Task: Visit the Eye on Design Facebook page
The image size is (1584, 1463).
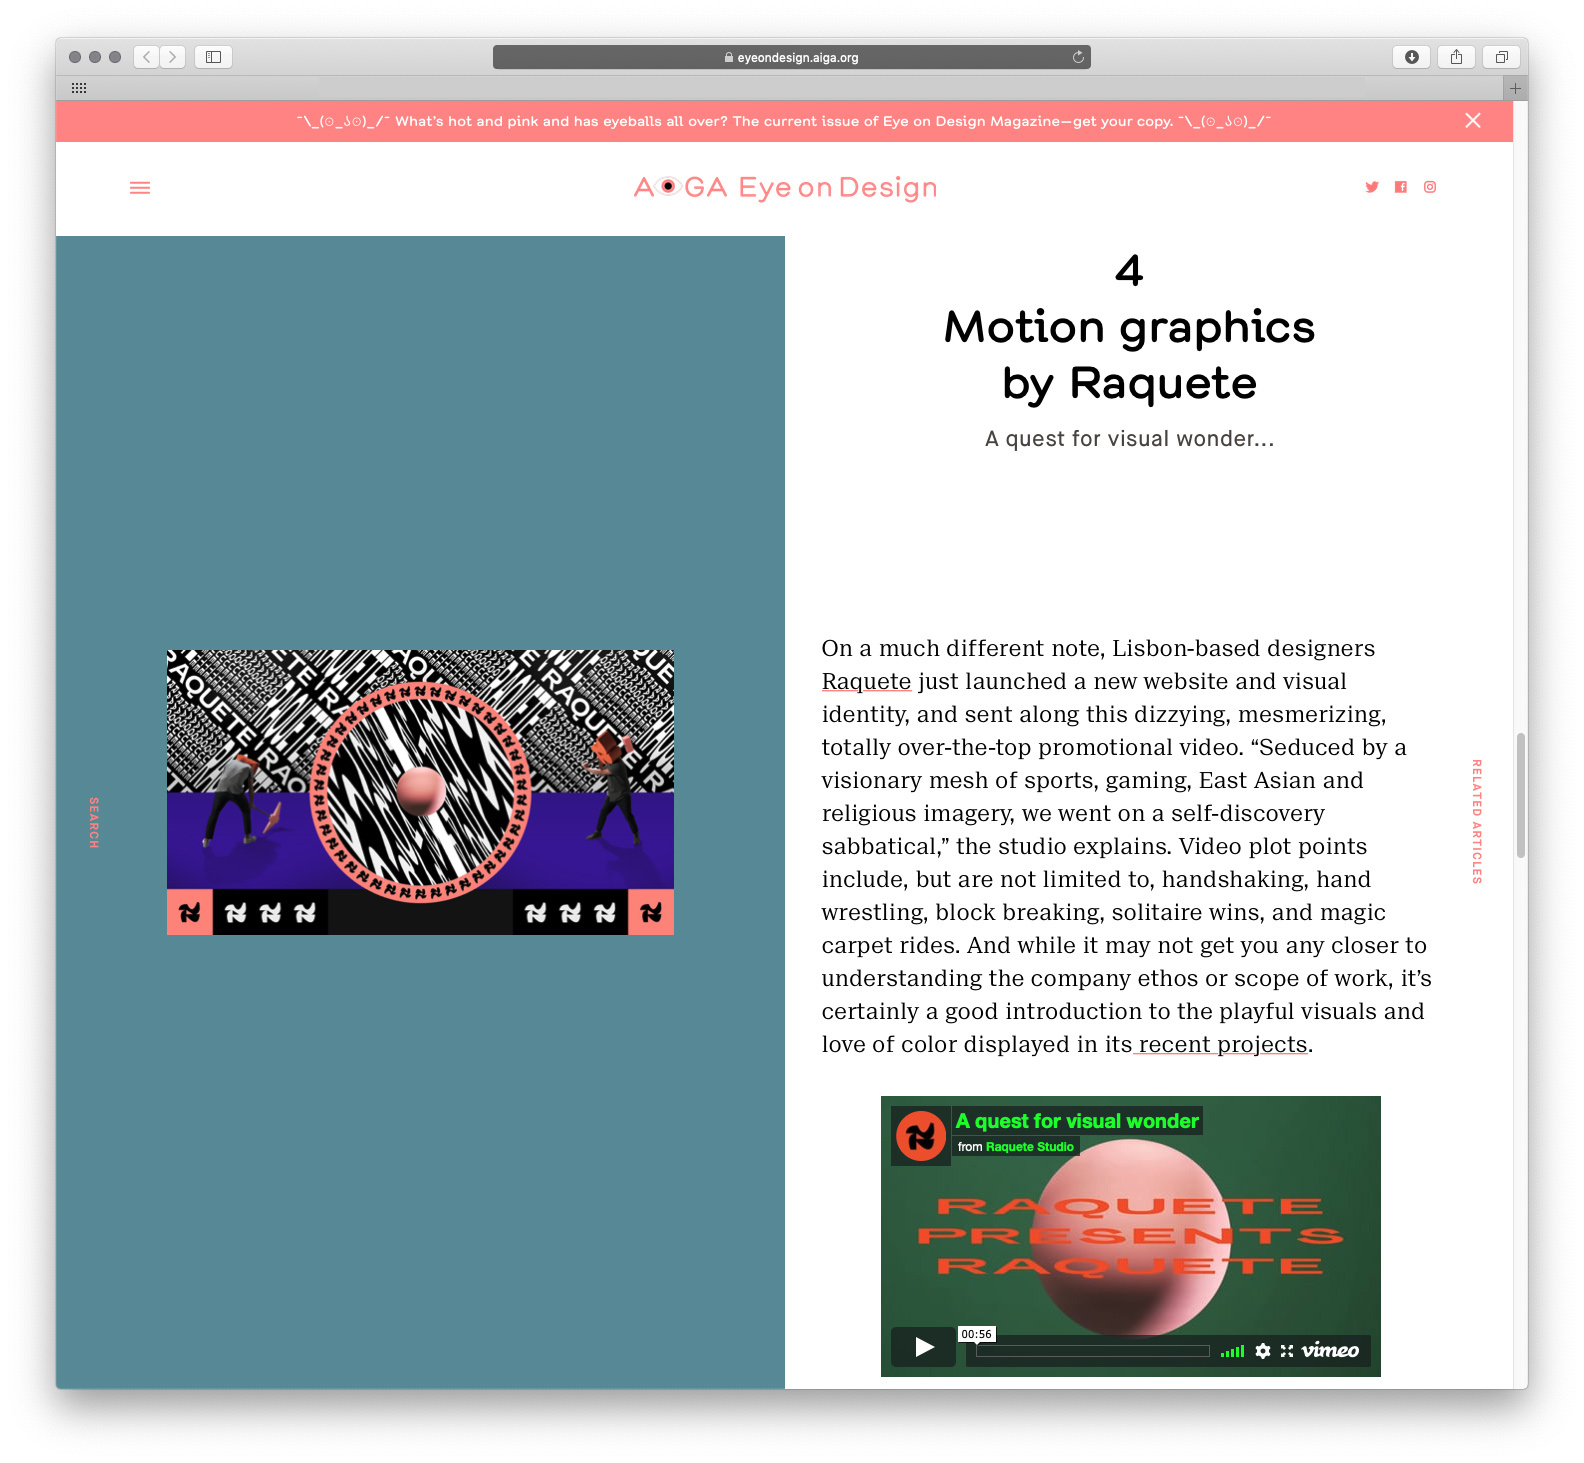Action: pos(1401,187)
